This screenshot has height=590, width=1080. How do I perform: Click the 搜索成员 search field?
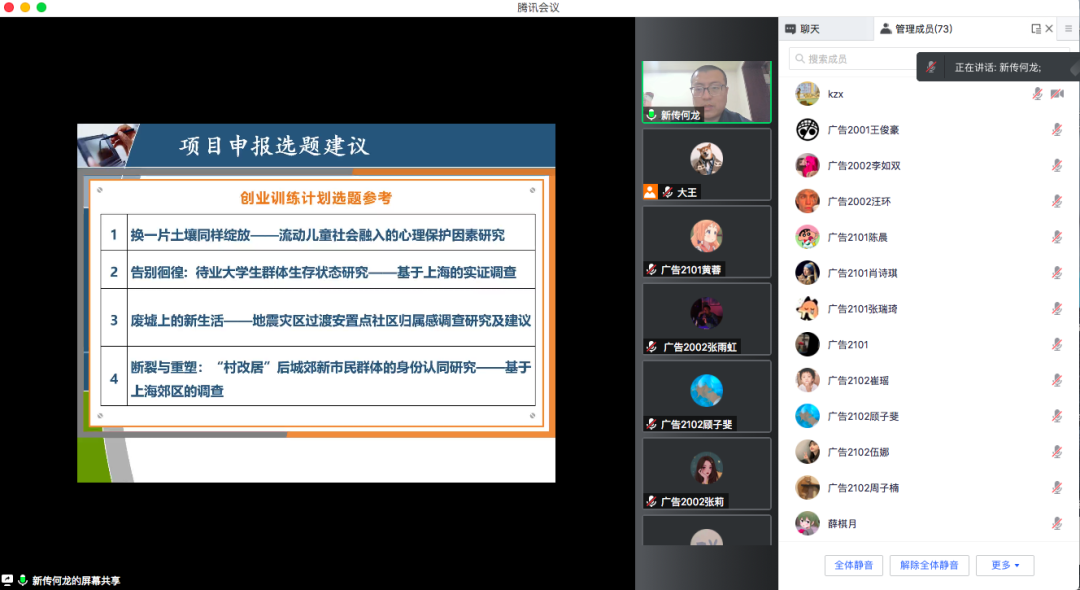pyautogui.click(x=850, y=59)
